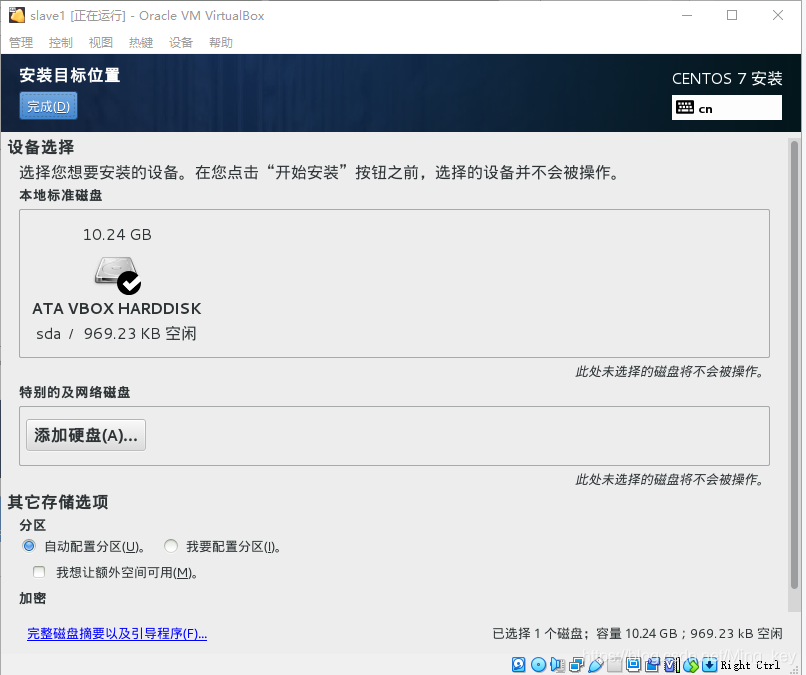Viewport: 806px width, 675px height.
Task: Open full disk summary and bootloader link
Action: (x=117, y=633)
